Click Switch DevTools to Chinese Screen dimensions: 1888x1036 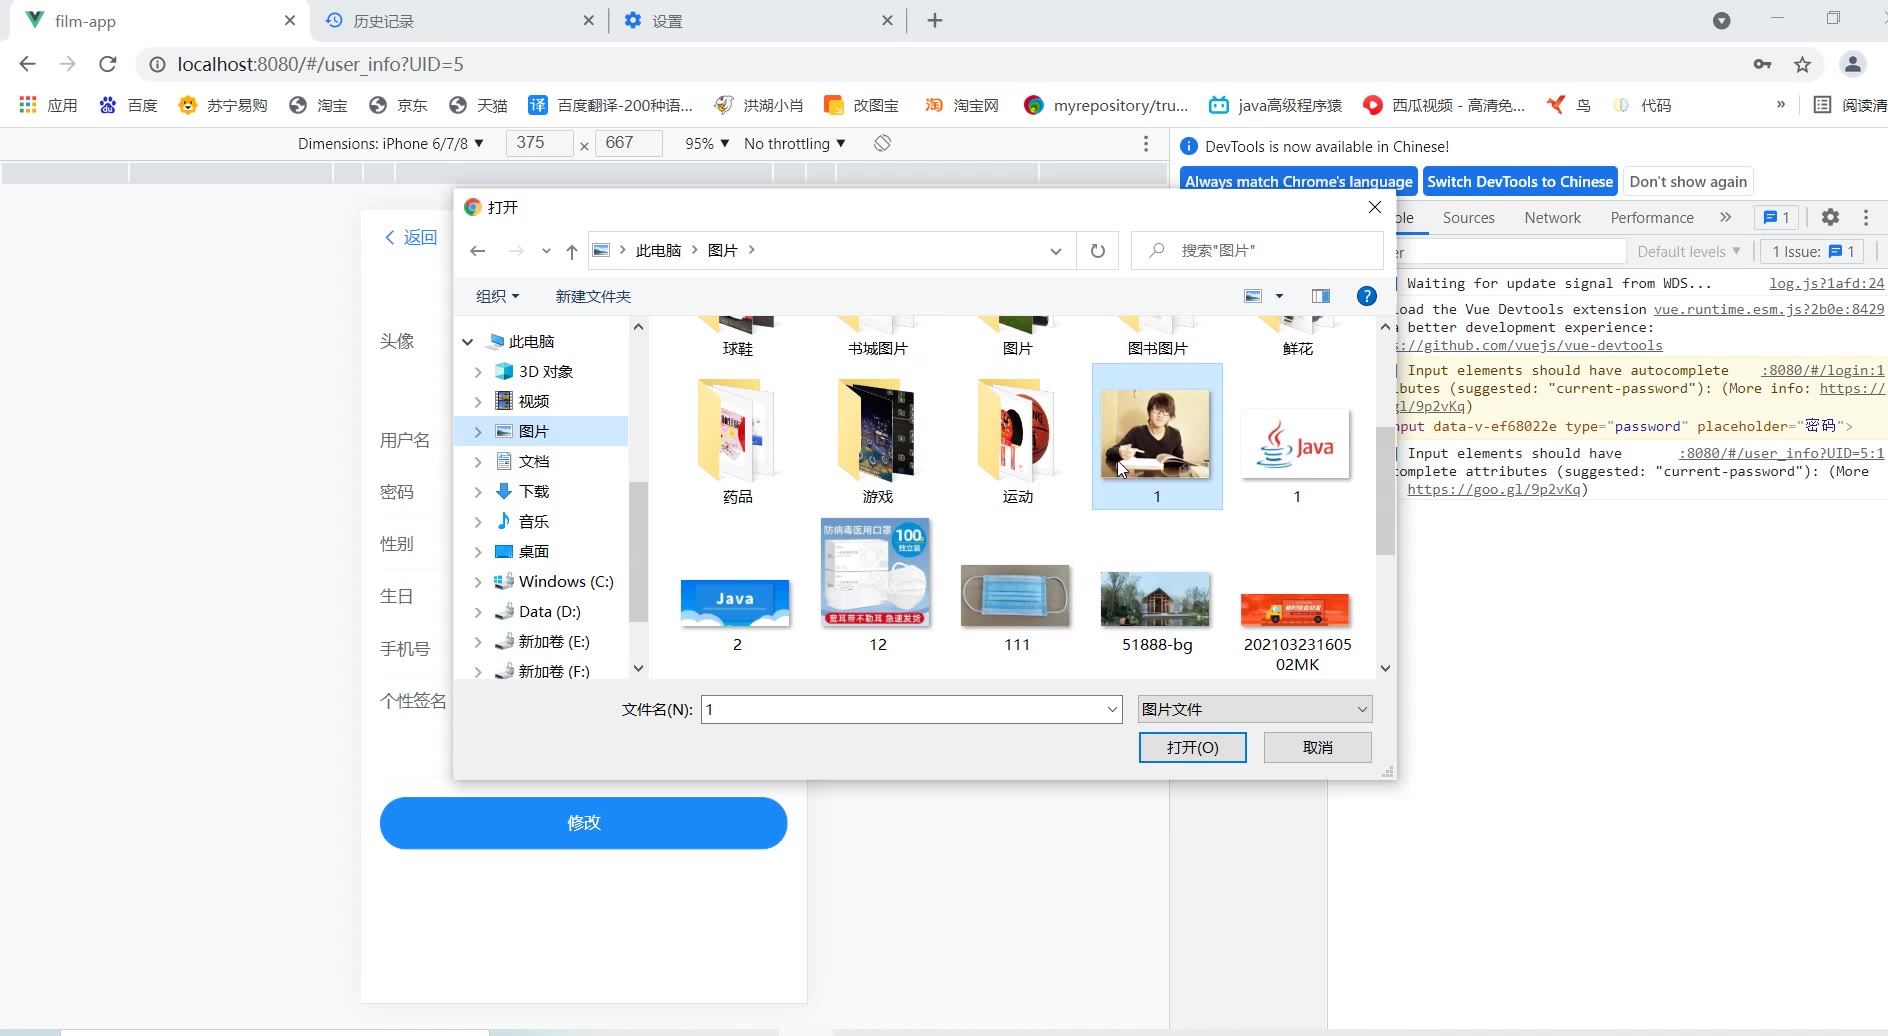(1520, 181)
